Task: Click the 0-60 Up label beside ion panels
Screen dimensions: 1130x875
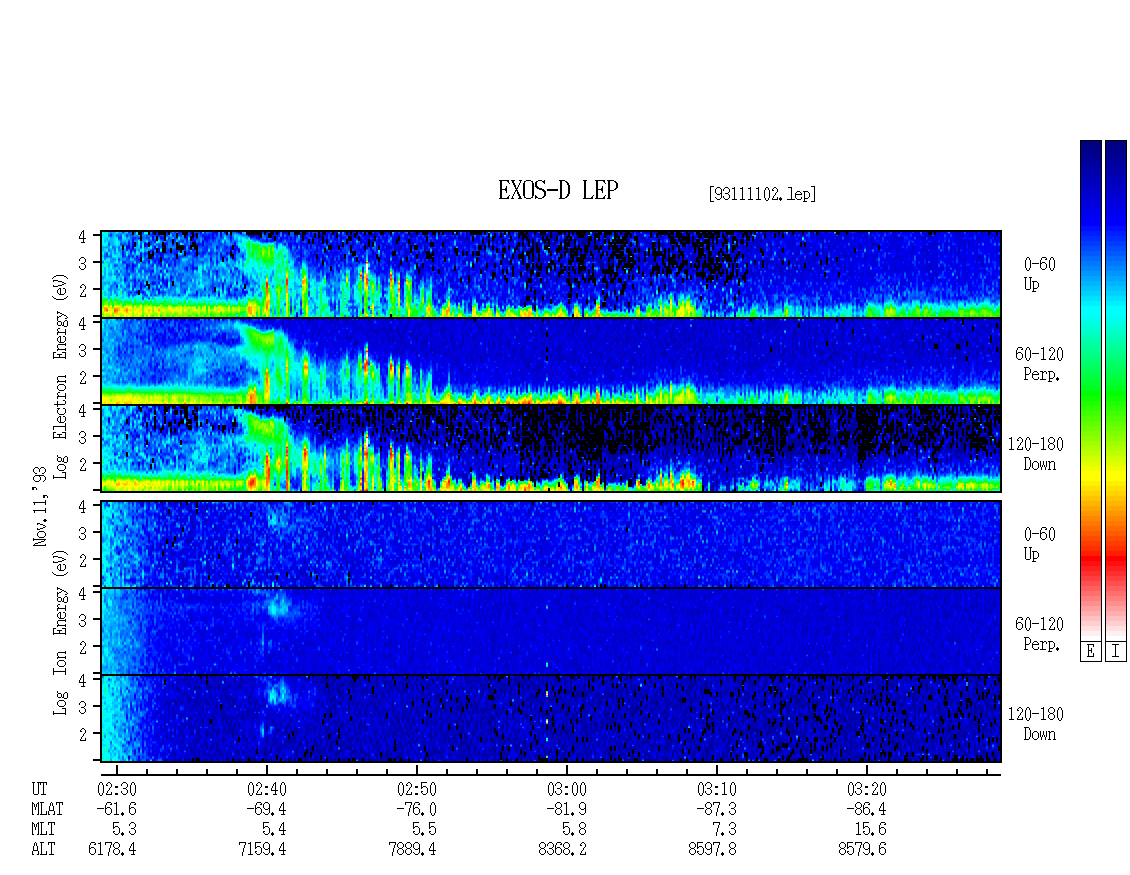Action: tap(1039, 543)
